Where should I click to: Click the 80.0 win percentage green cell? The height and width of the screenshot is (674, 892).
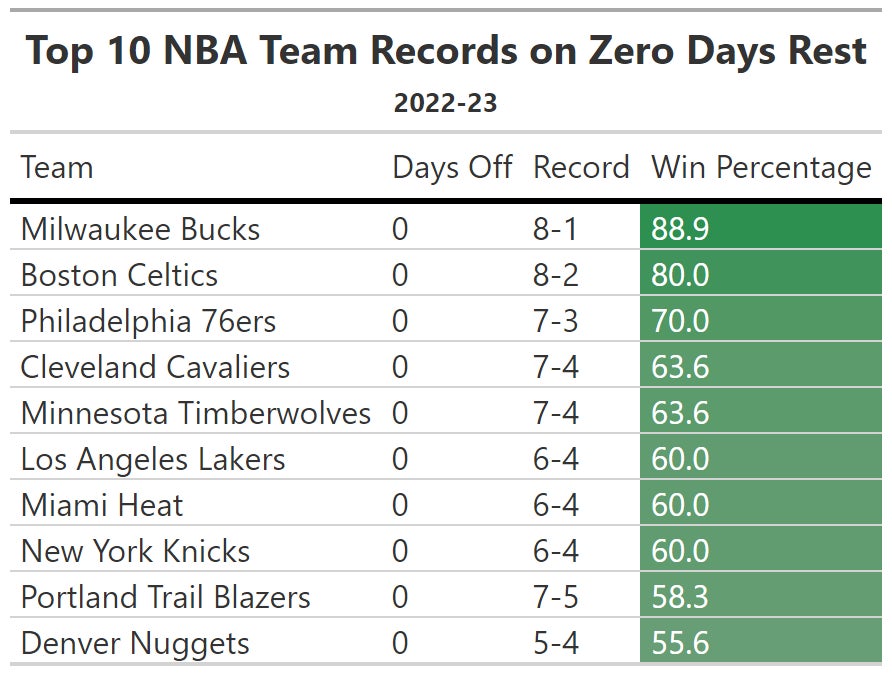[x=760, y=275]
